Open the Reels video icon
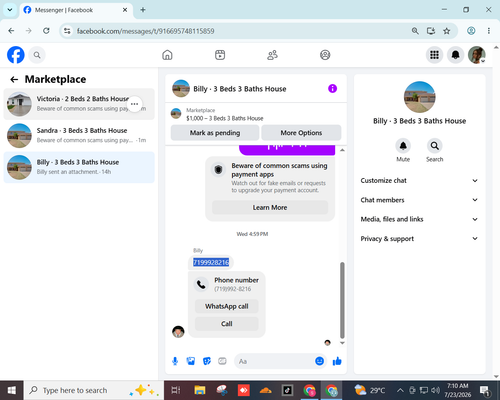The width and height of the screenshot is (500, 400). tap(220, 55)
